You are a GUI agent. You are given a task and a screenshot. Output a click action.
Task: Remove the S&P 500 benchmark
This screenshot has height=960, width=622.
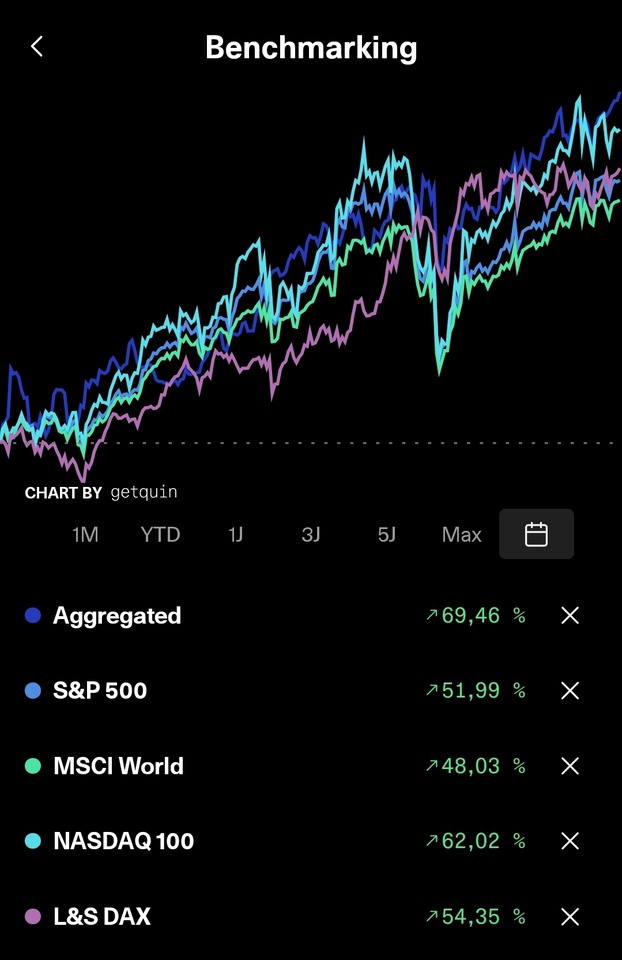coord(570,691)
